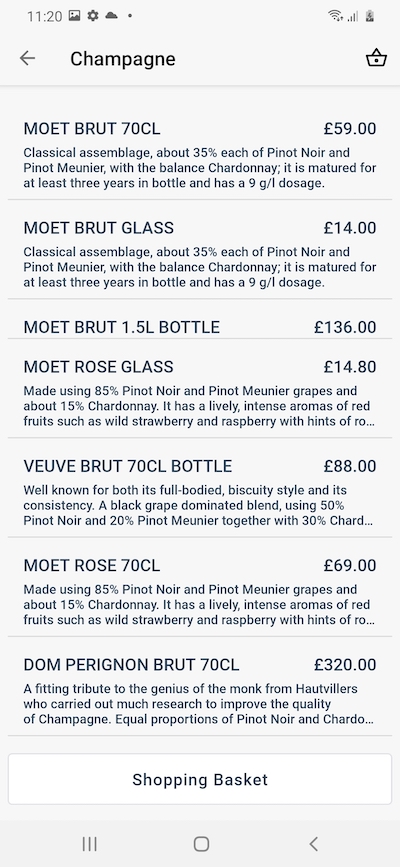This screenshot has height=867, width=400.
Task: Select MOET BRUT 1.5L BOTTLE item
Action: coord(200,327)
